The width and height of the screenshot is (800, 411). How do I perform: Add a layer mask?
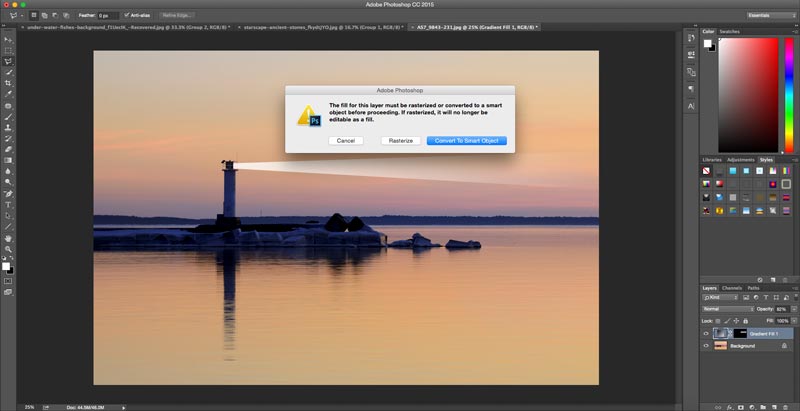pyautogui.click(x=741, y=407)
